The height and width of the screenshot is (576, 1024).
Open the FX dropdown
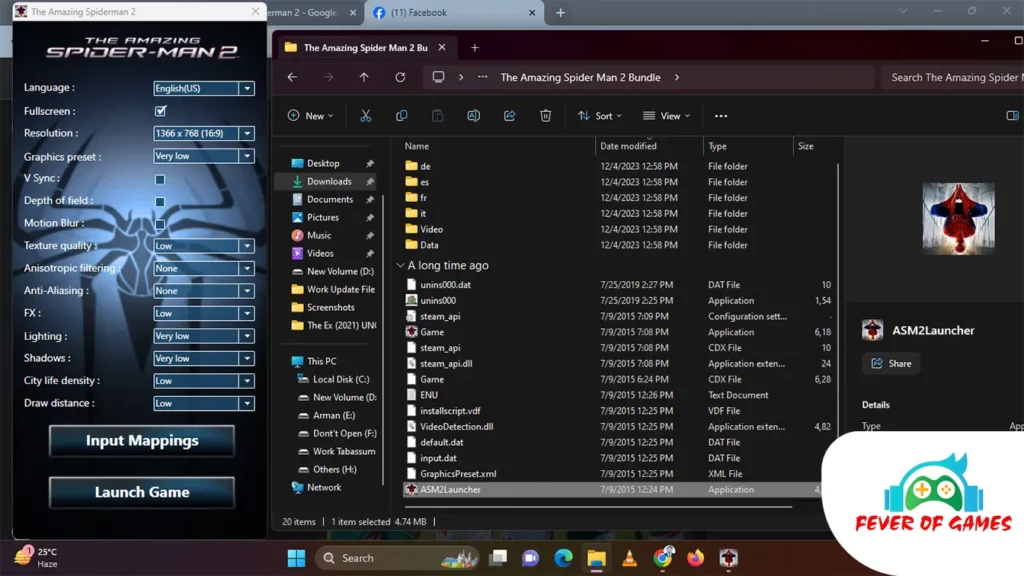(204, 313)
